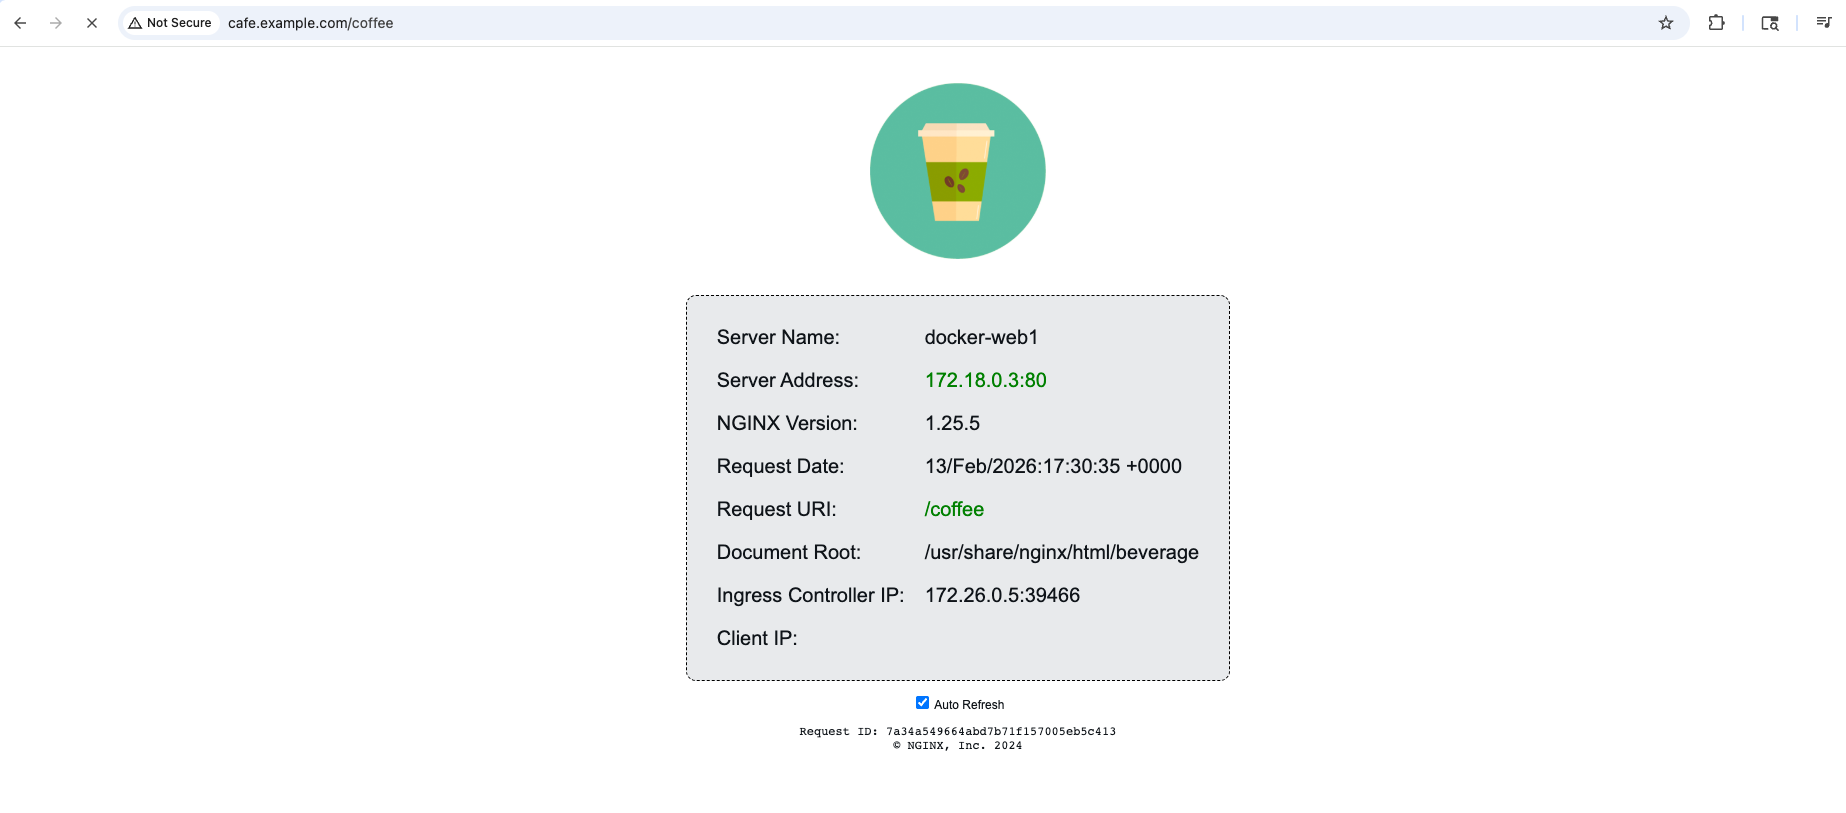Click the coffee cup logo image
The width and height of the screenshot is (1846, 813).
[x=958, y=171]
